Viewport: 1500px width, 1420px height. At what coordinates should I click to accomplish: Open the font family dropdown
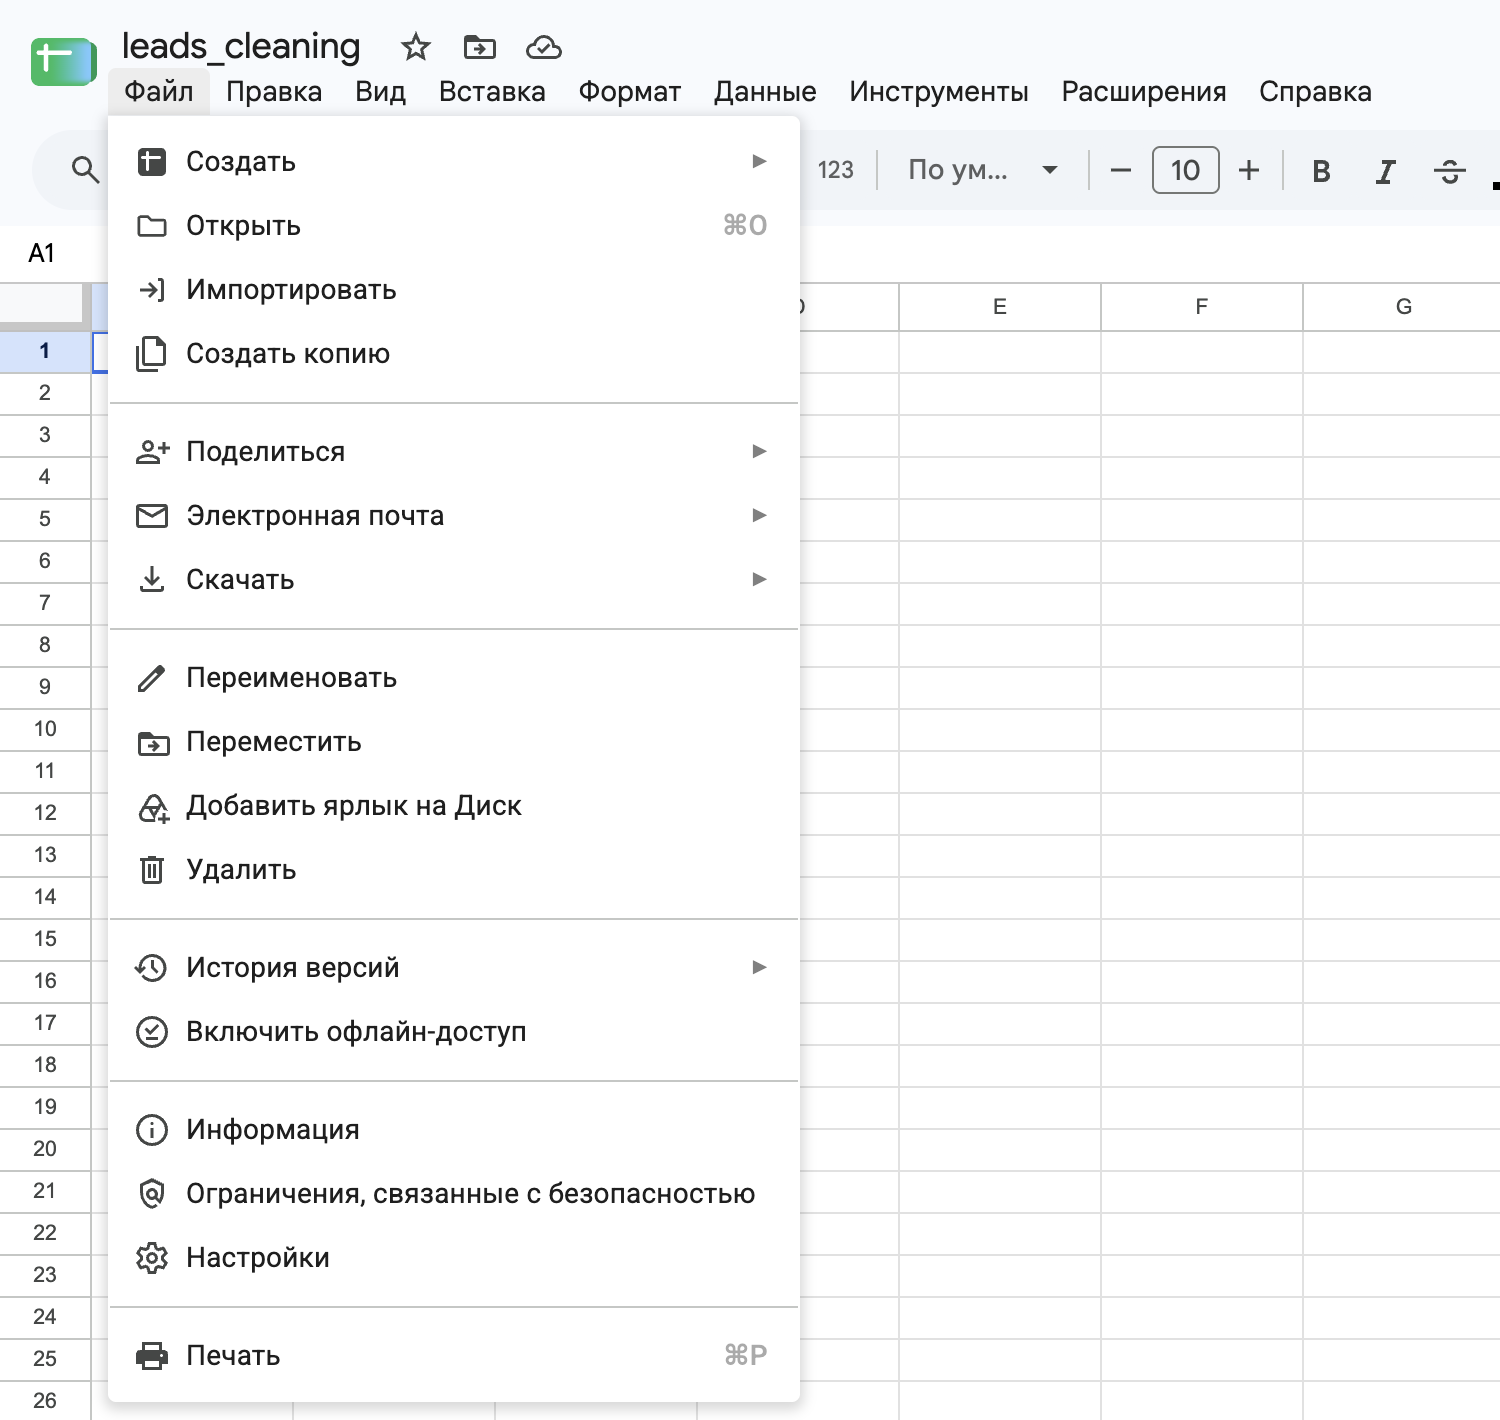point(982,170)
